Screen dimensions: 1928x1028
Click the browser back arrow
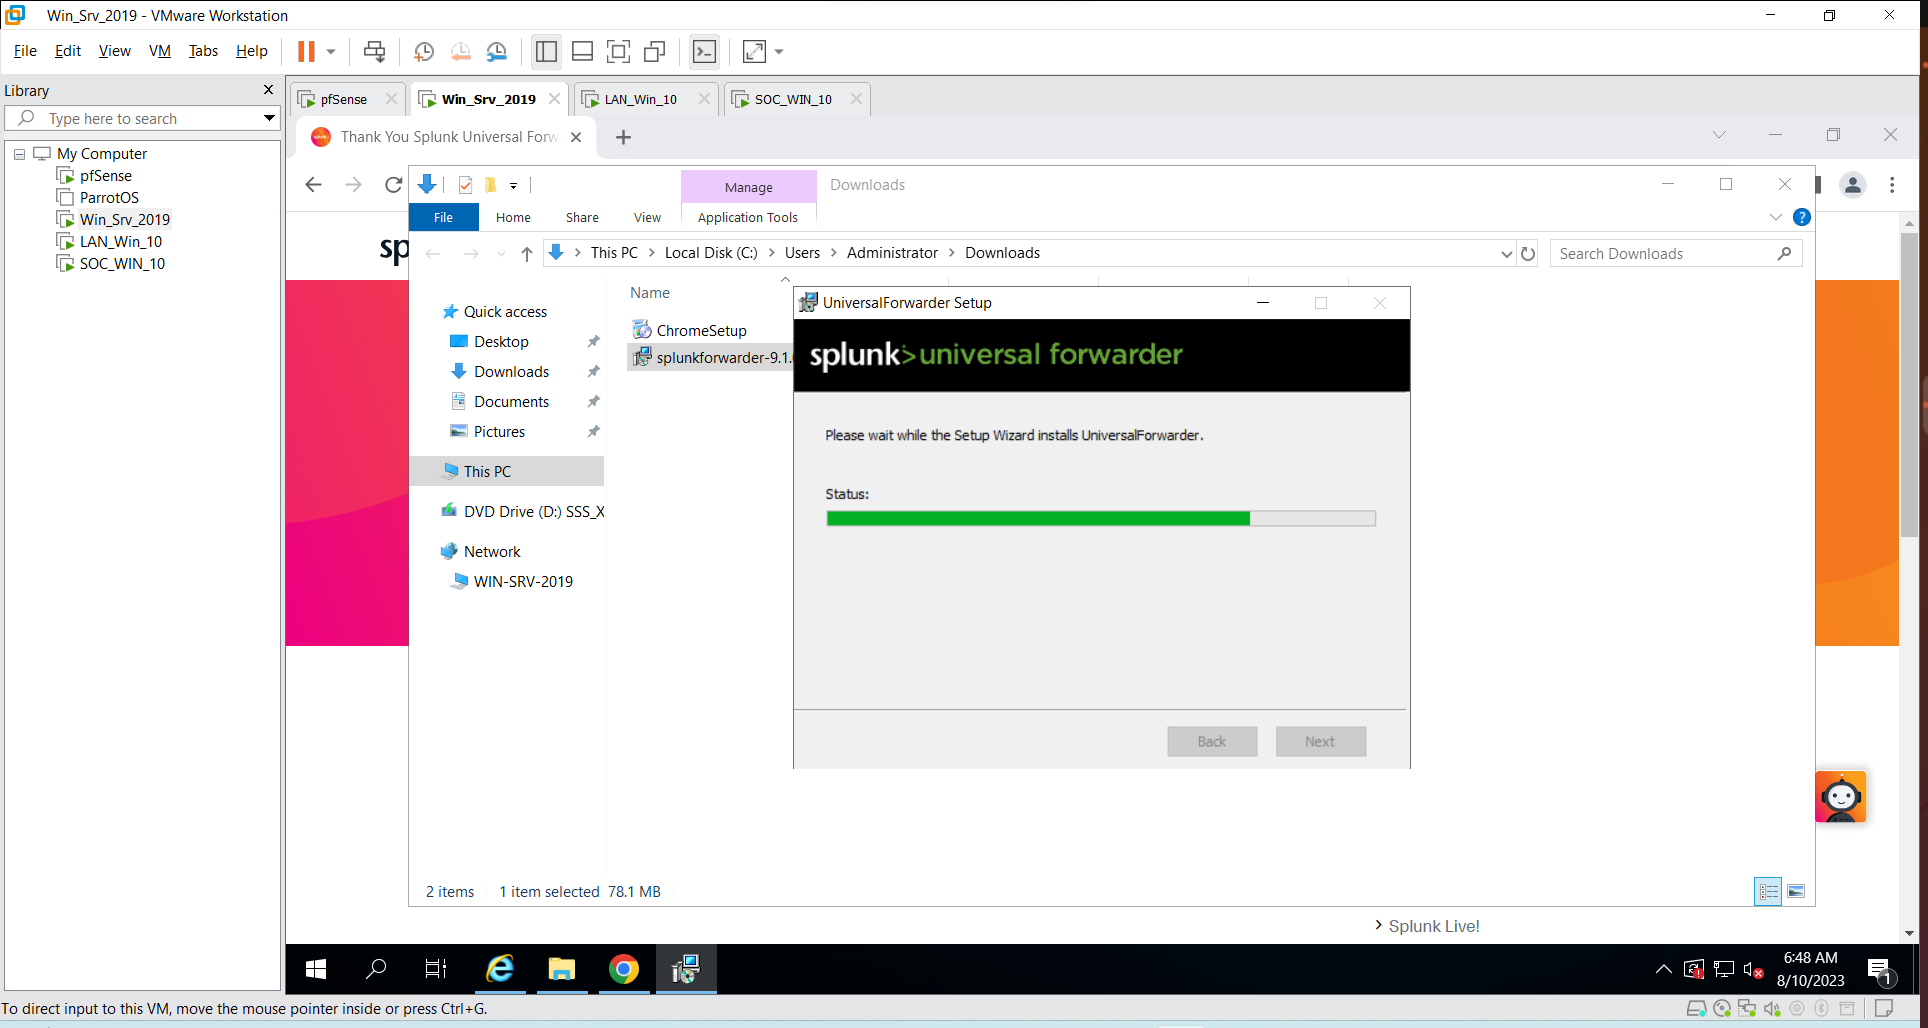pos(314,184)
